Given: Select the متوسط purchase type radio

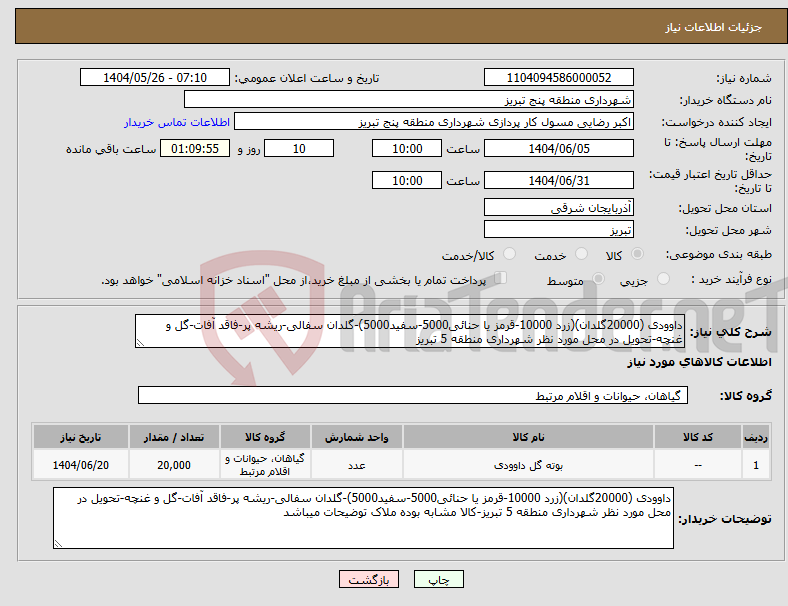Looking at the screenshot, I should 599,279.
